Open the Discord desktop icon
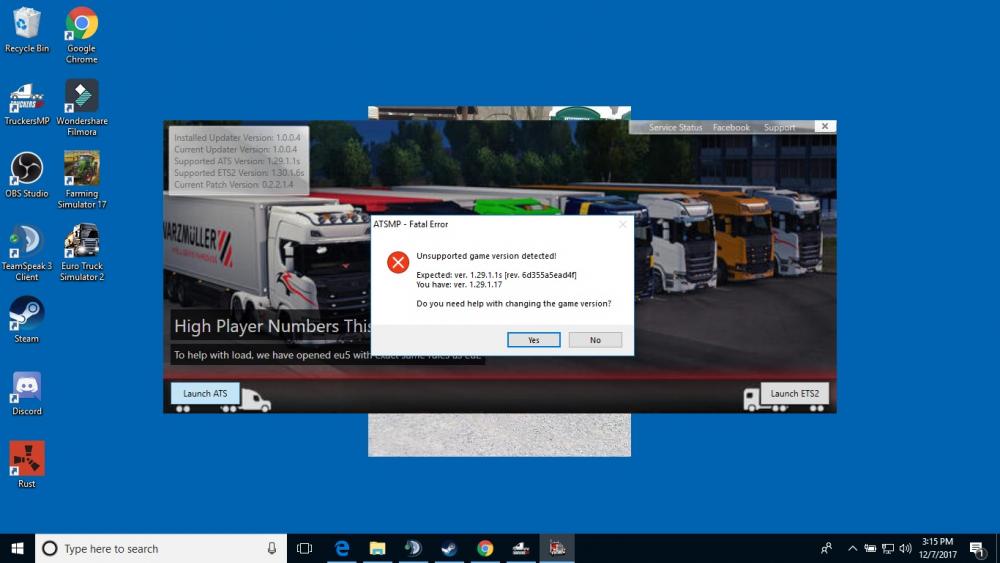The height and width of the screenshot is (563, 1000). tap(27, 388)
